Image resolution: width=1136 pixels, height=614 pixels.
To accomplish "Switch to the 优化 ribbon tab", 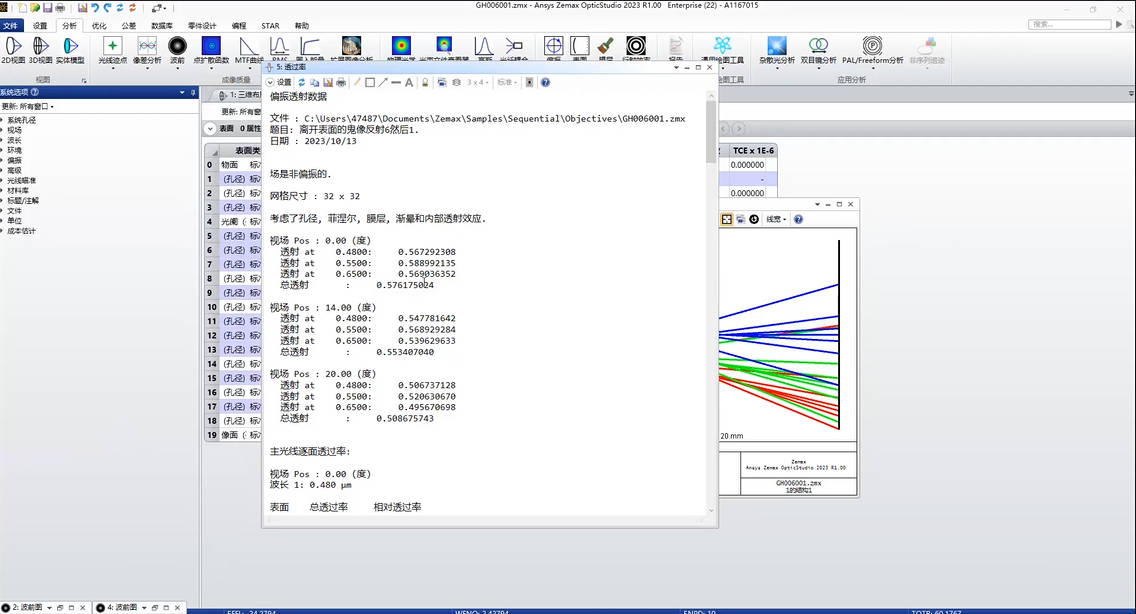I will pyautogui.click(x=99, y=25).
